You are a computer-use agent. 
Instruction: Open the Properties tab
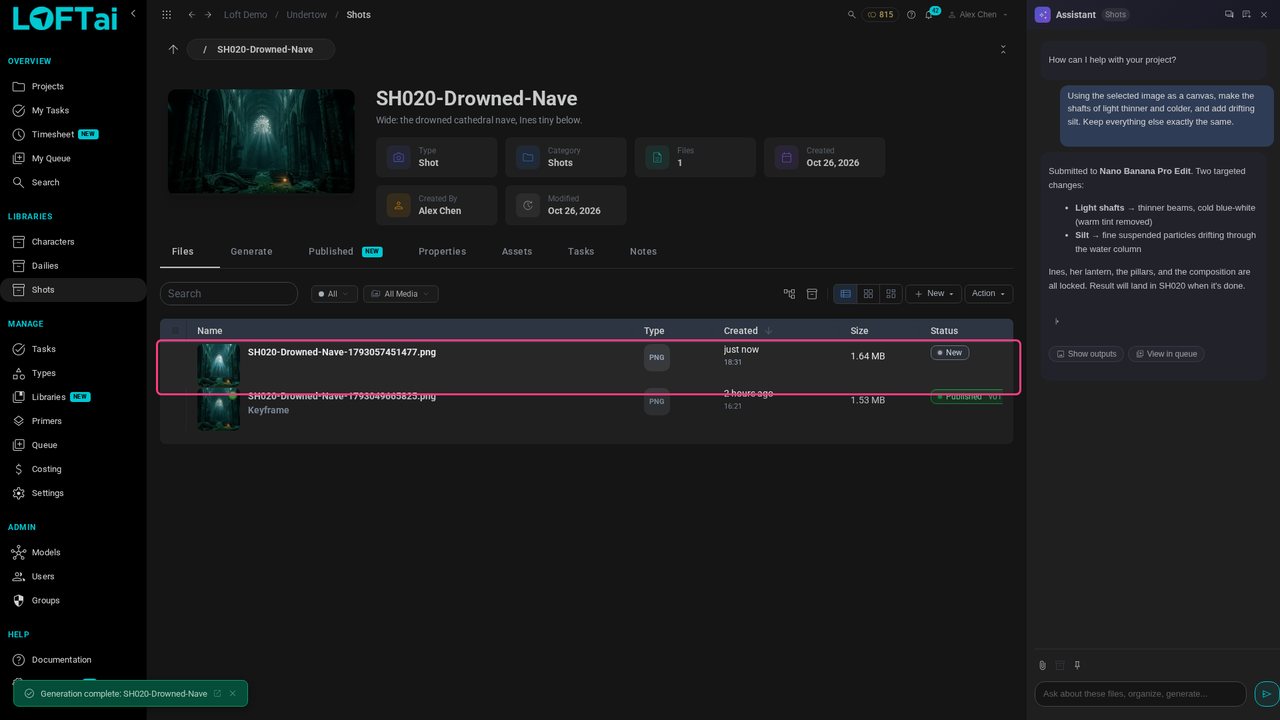(x=442, y=252)
